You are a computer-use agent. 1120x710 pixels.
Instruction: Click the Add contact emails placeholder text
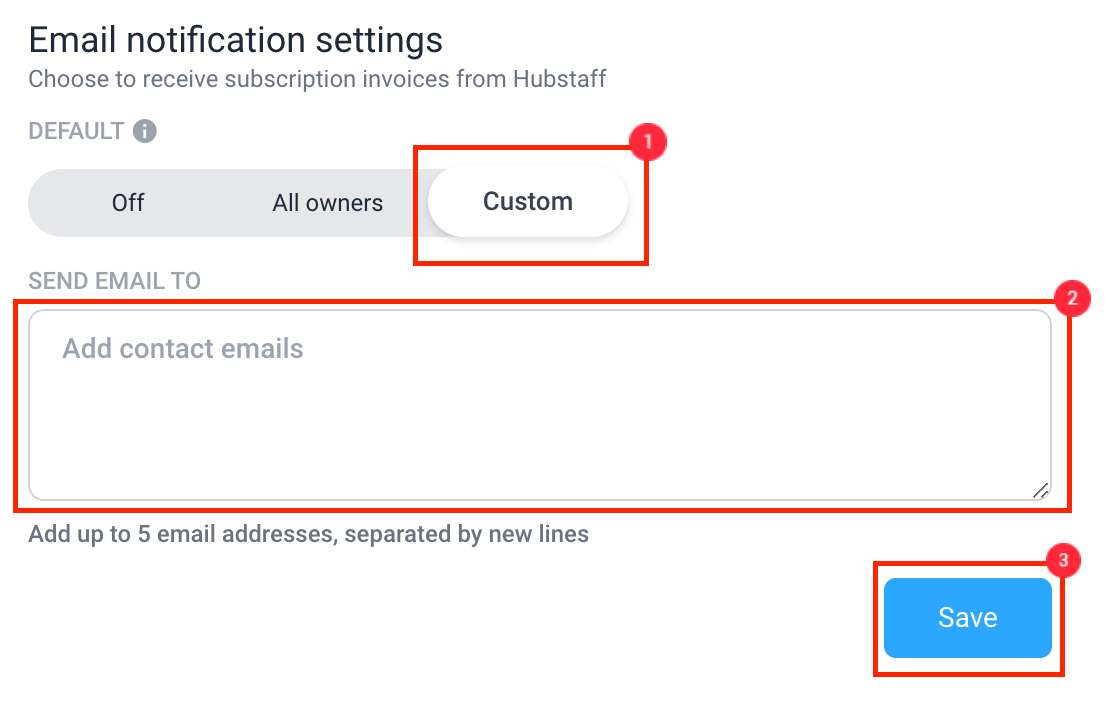tap(183, 349)
